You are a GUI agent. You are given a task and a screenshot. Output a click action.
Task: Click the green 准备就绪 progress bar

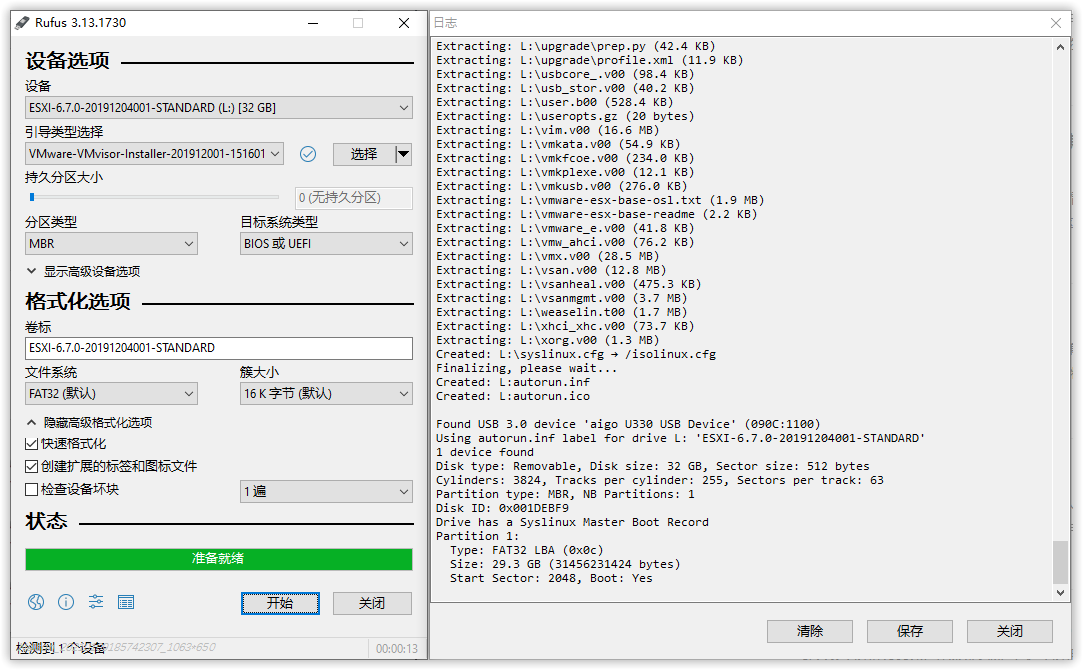[218, 559]
